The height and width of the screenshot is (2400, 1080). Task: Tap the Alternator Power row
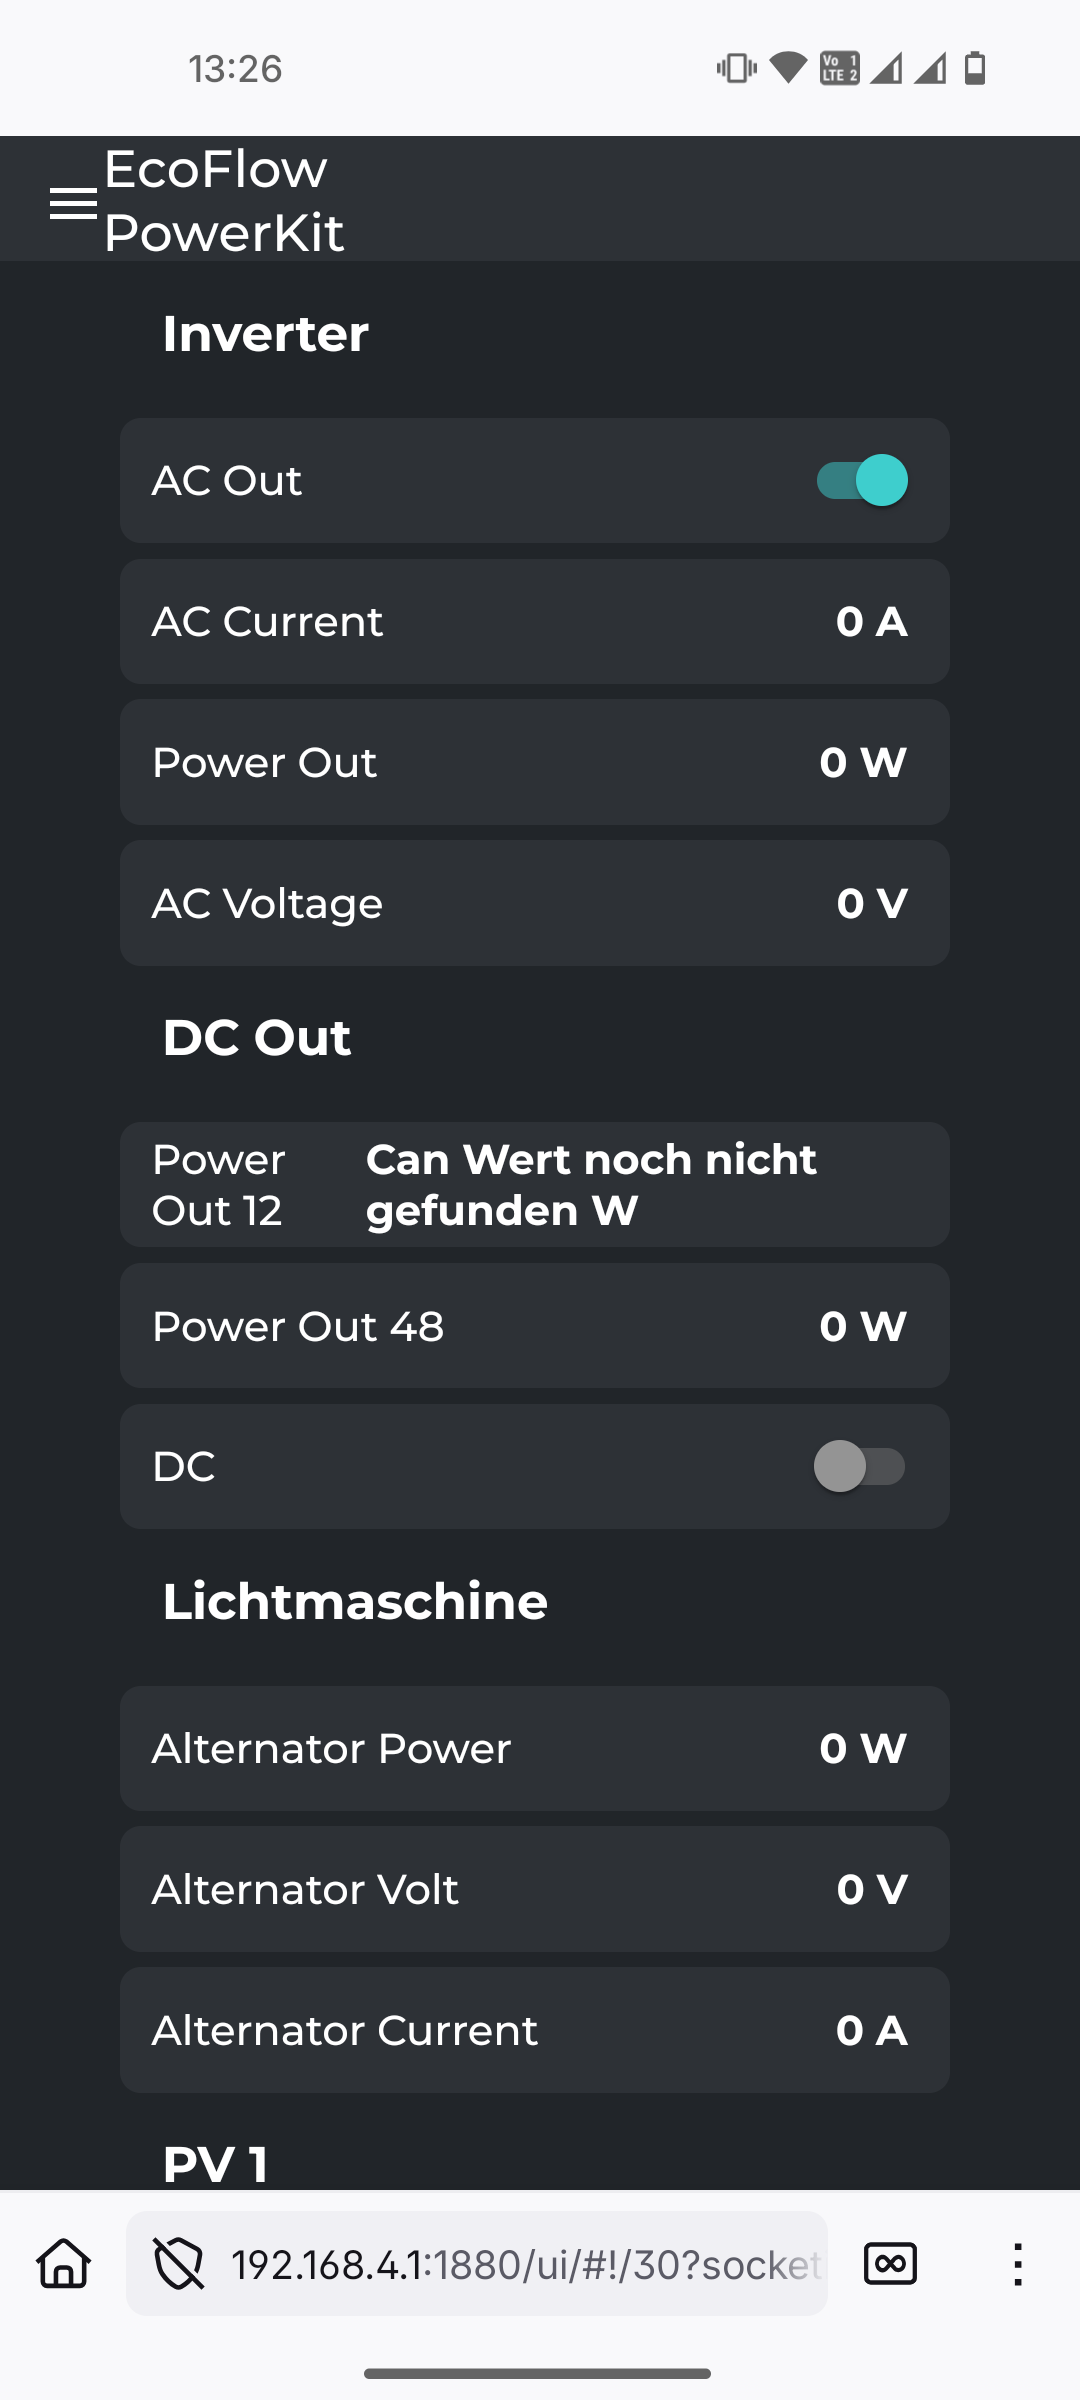(x=534, y=1748)
